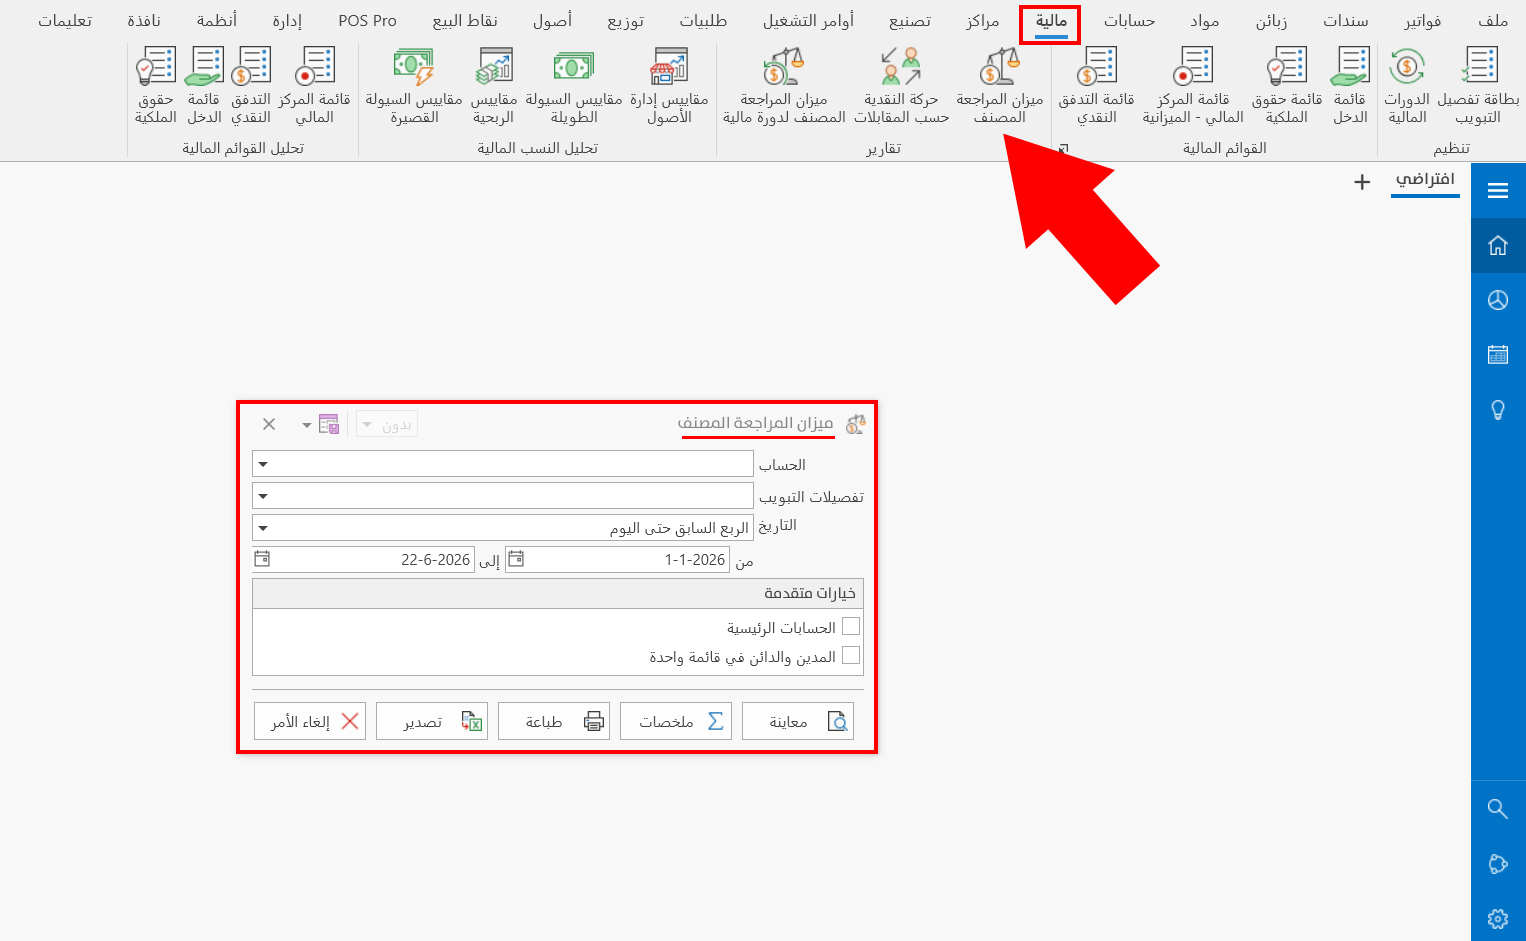Open the مالية ribbon tab
The image size is (1526, 941).
(x=1051, y=21)
